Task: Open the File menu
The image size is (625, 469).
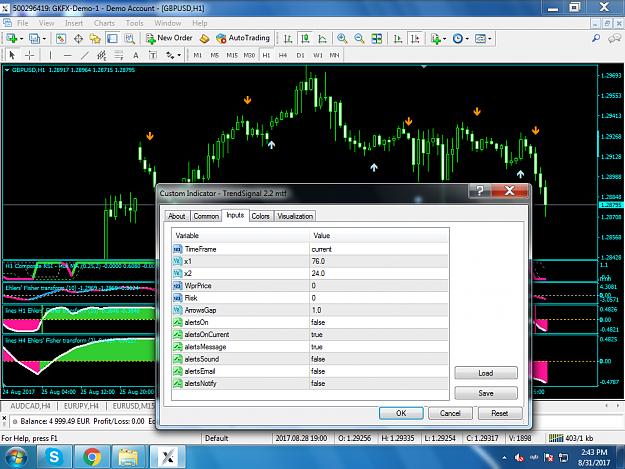Action: click(23, 23)
